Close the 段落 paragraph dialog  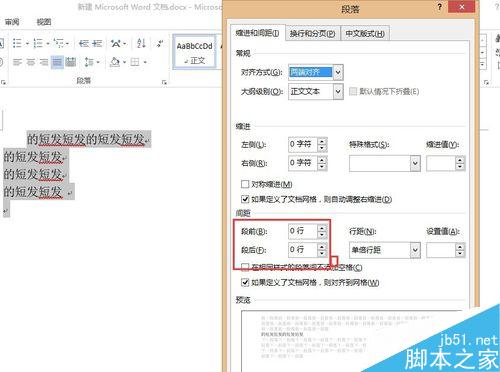[x=462, y=7]
